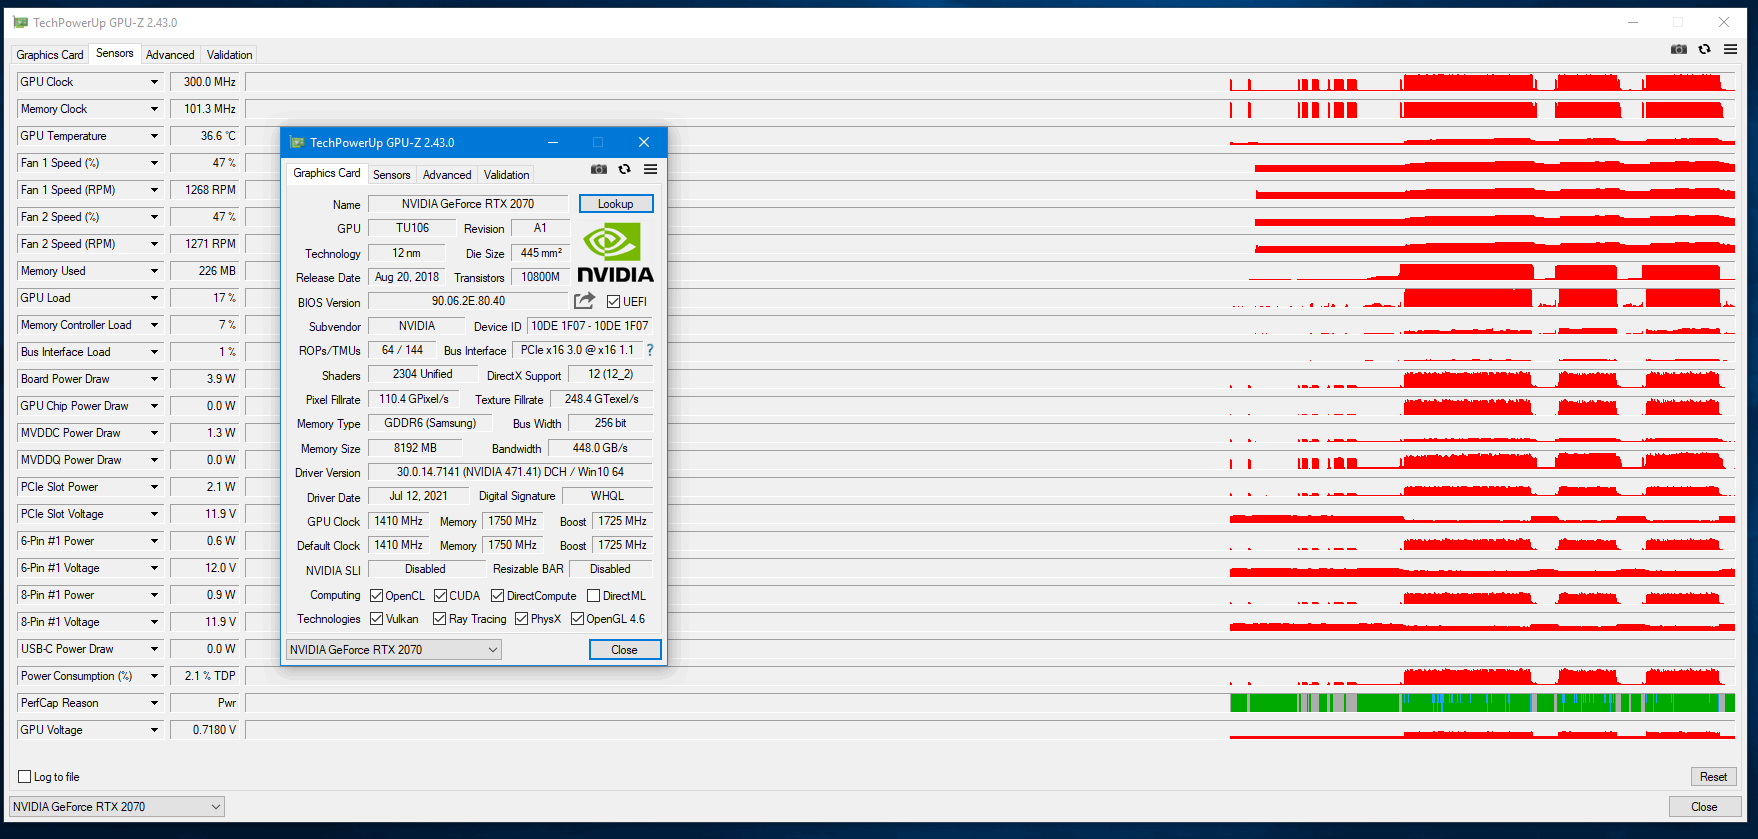Click the GPU Load value 17 %

(205, 298)
